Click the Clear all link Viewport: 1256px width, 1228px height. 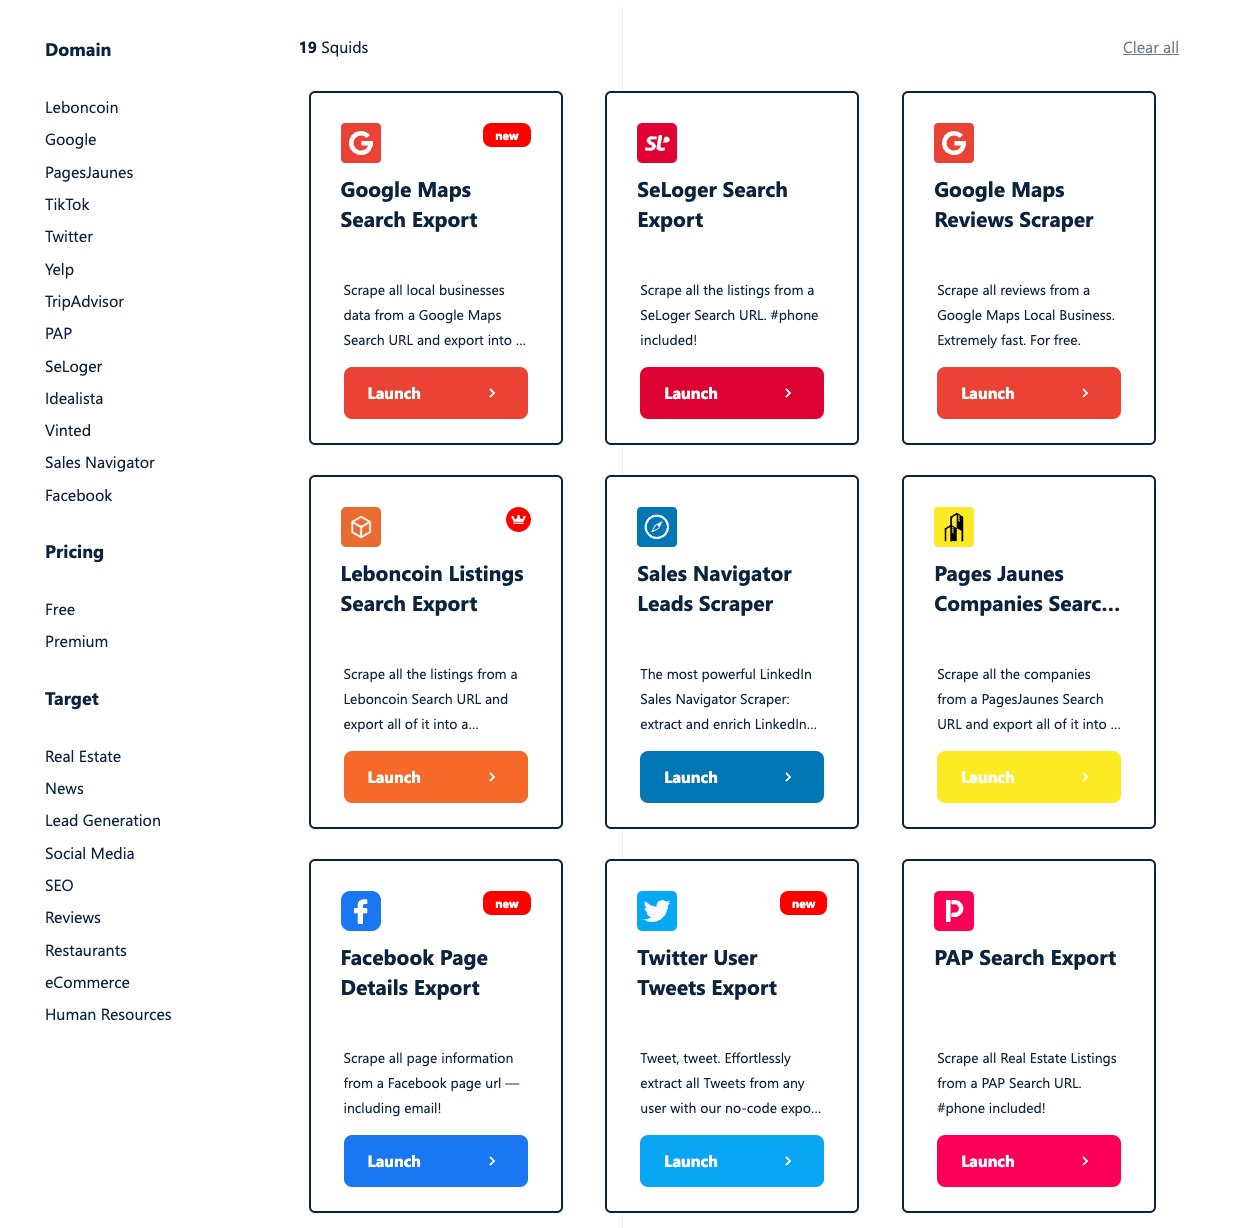(1150, 48)
